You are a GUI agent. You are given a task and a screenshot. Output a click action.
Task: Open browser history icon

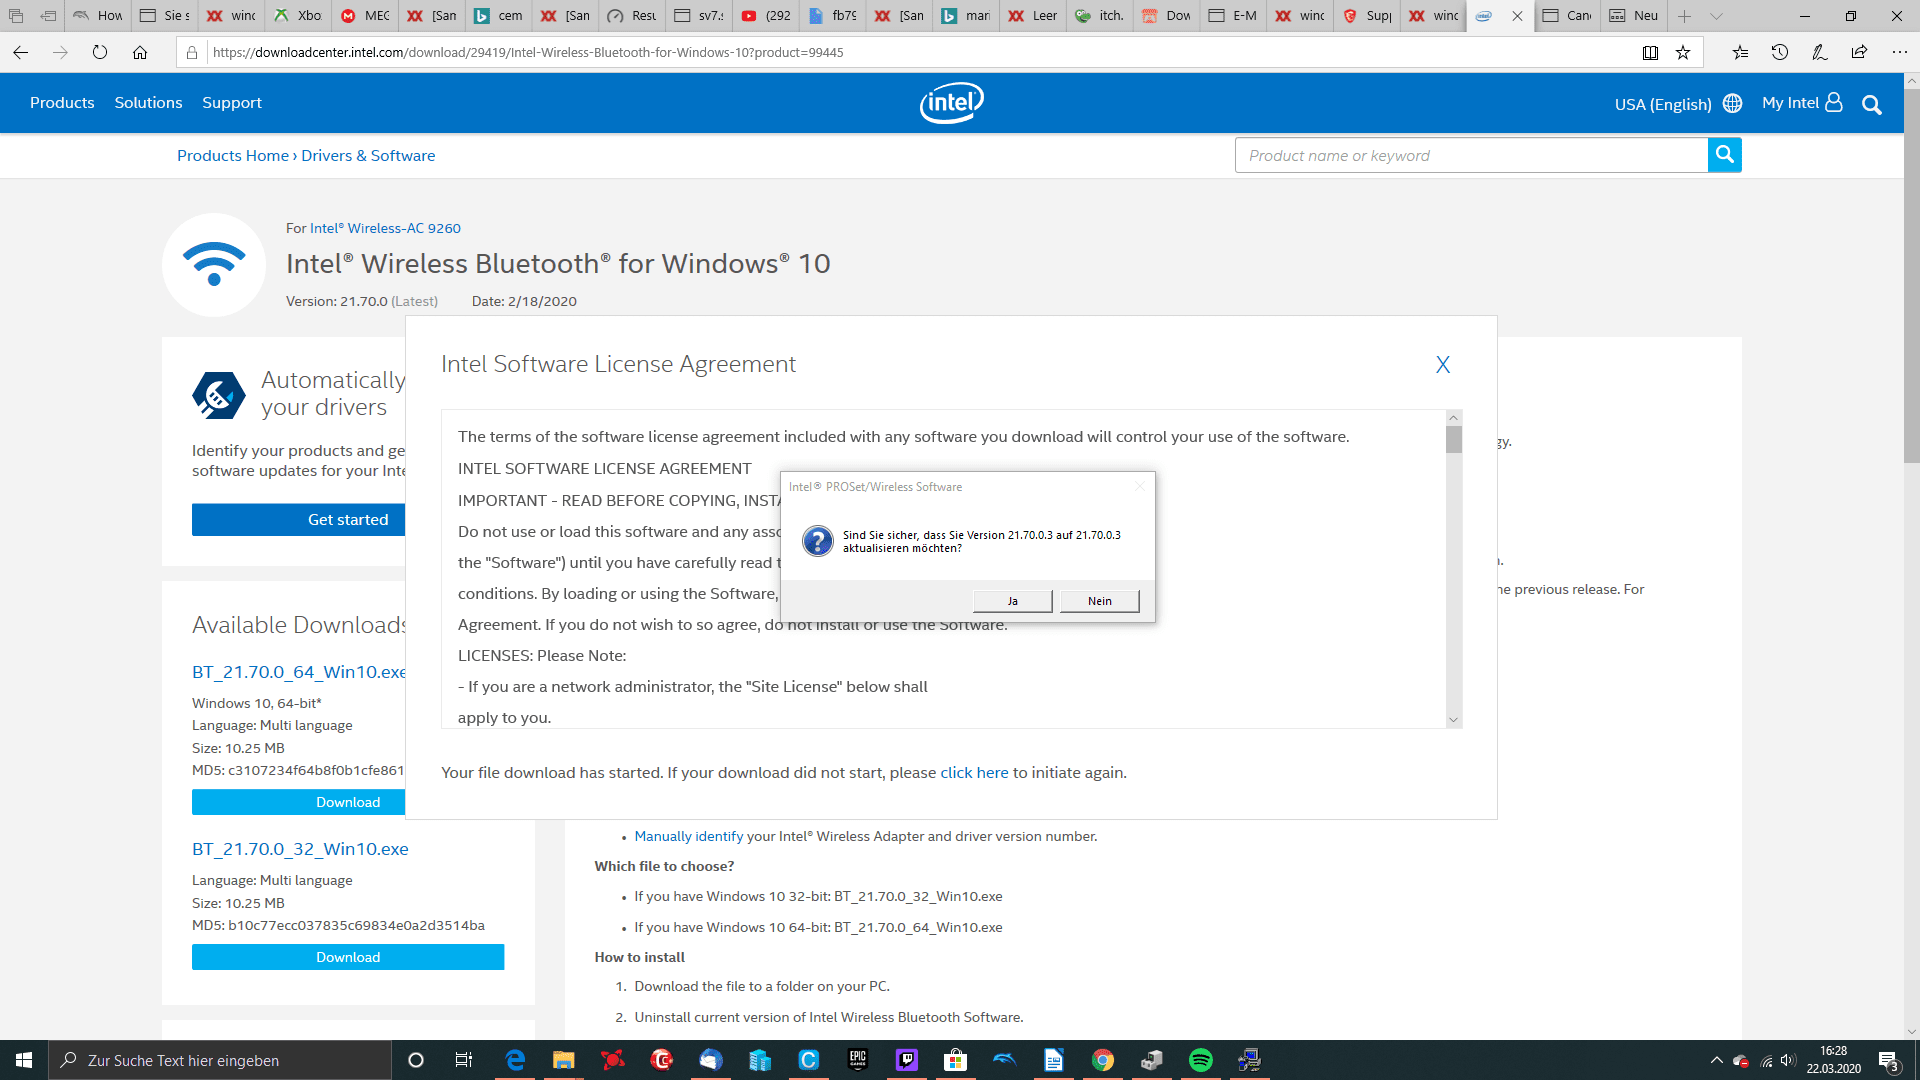pyautogui.click(x=1780, y=52)
